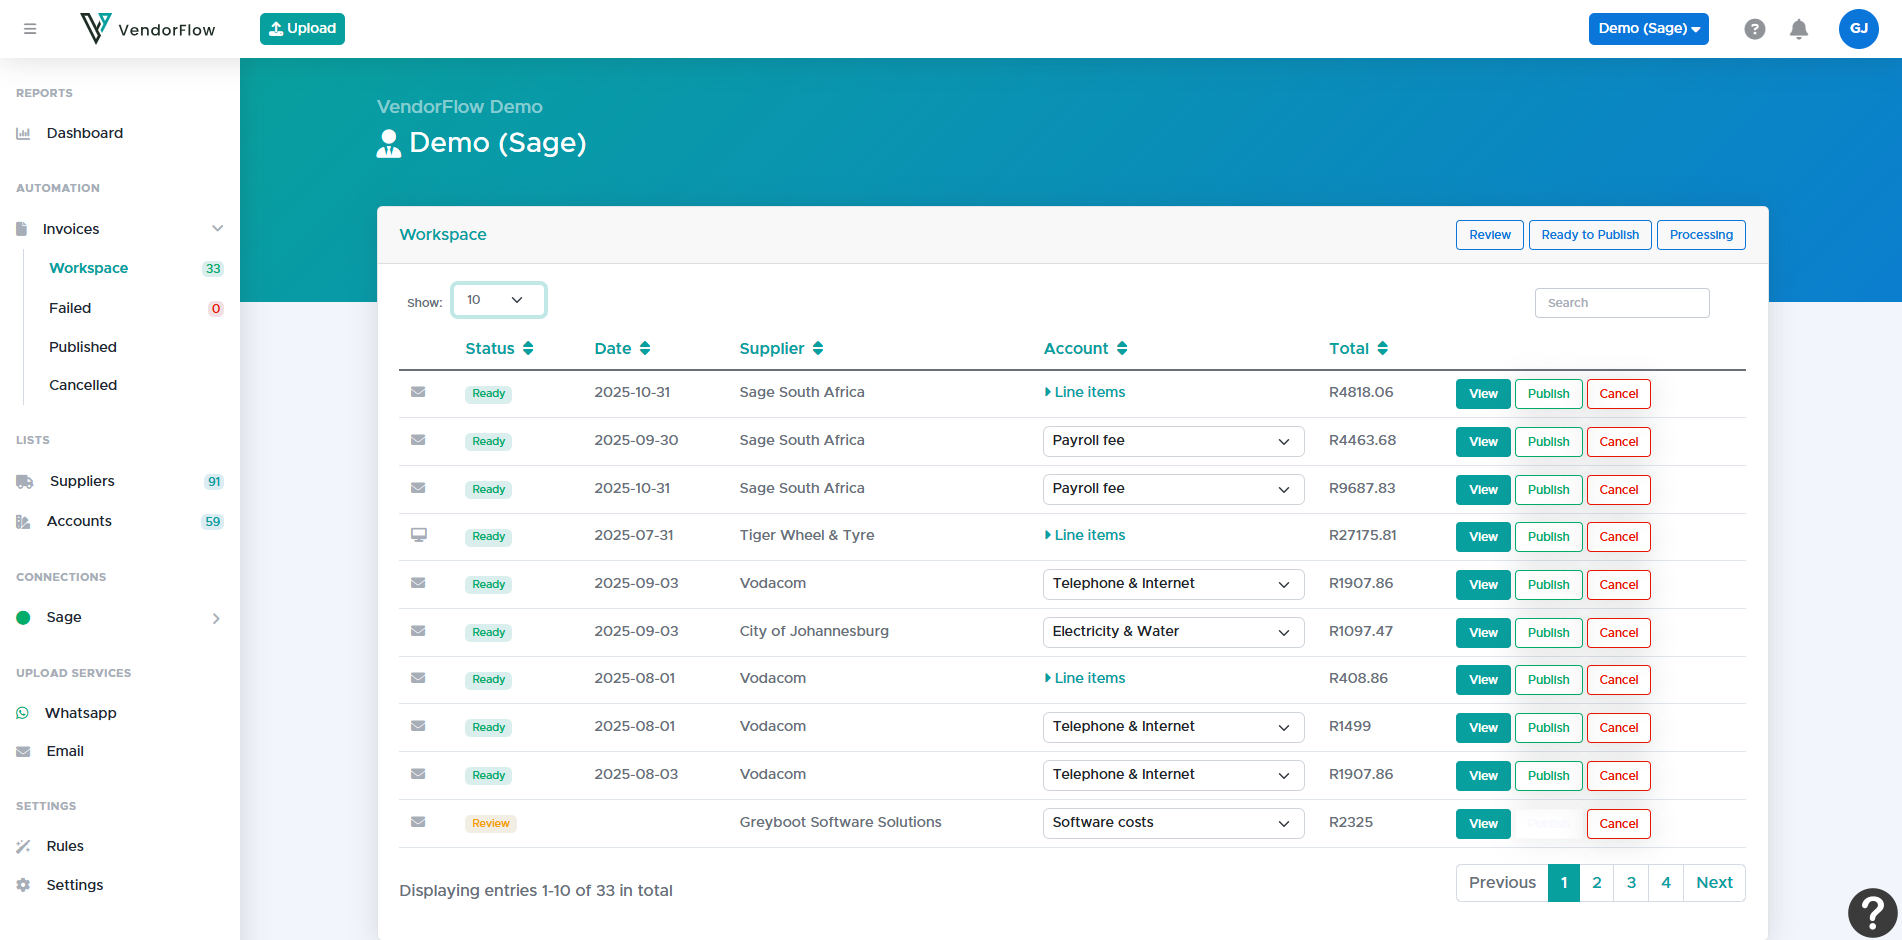Click the Review status badge on Greyboot row

pos(490,824)
